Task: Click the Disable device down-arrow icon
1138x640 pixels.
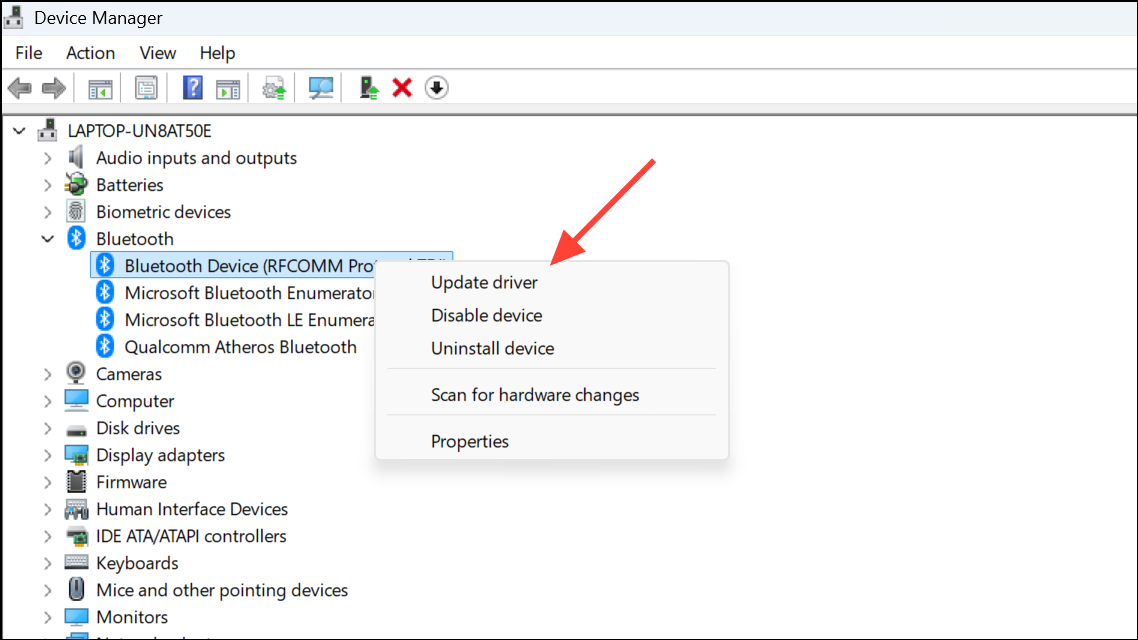Action: (436, 88)
